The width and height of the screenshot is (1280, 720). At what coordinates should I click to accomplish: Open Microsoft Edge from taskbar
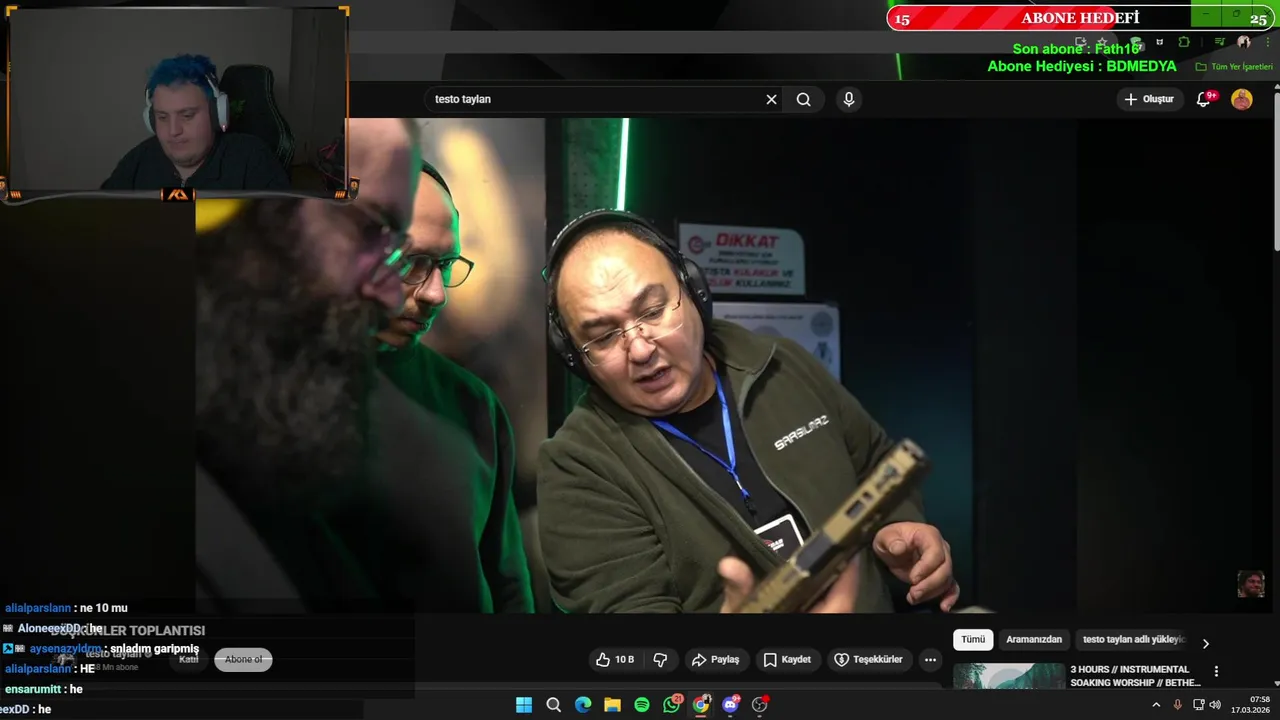(583, 705)
